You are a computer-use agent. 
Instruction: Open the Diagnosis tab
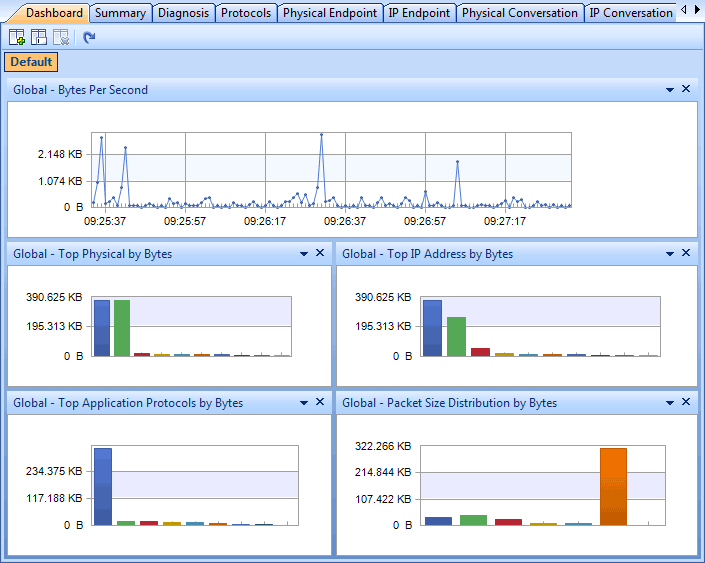(x=184, y=13)
